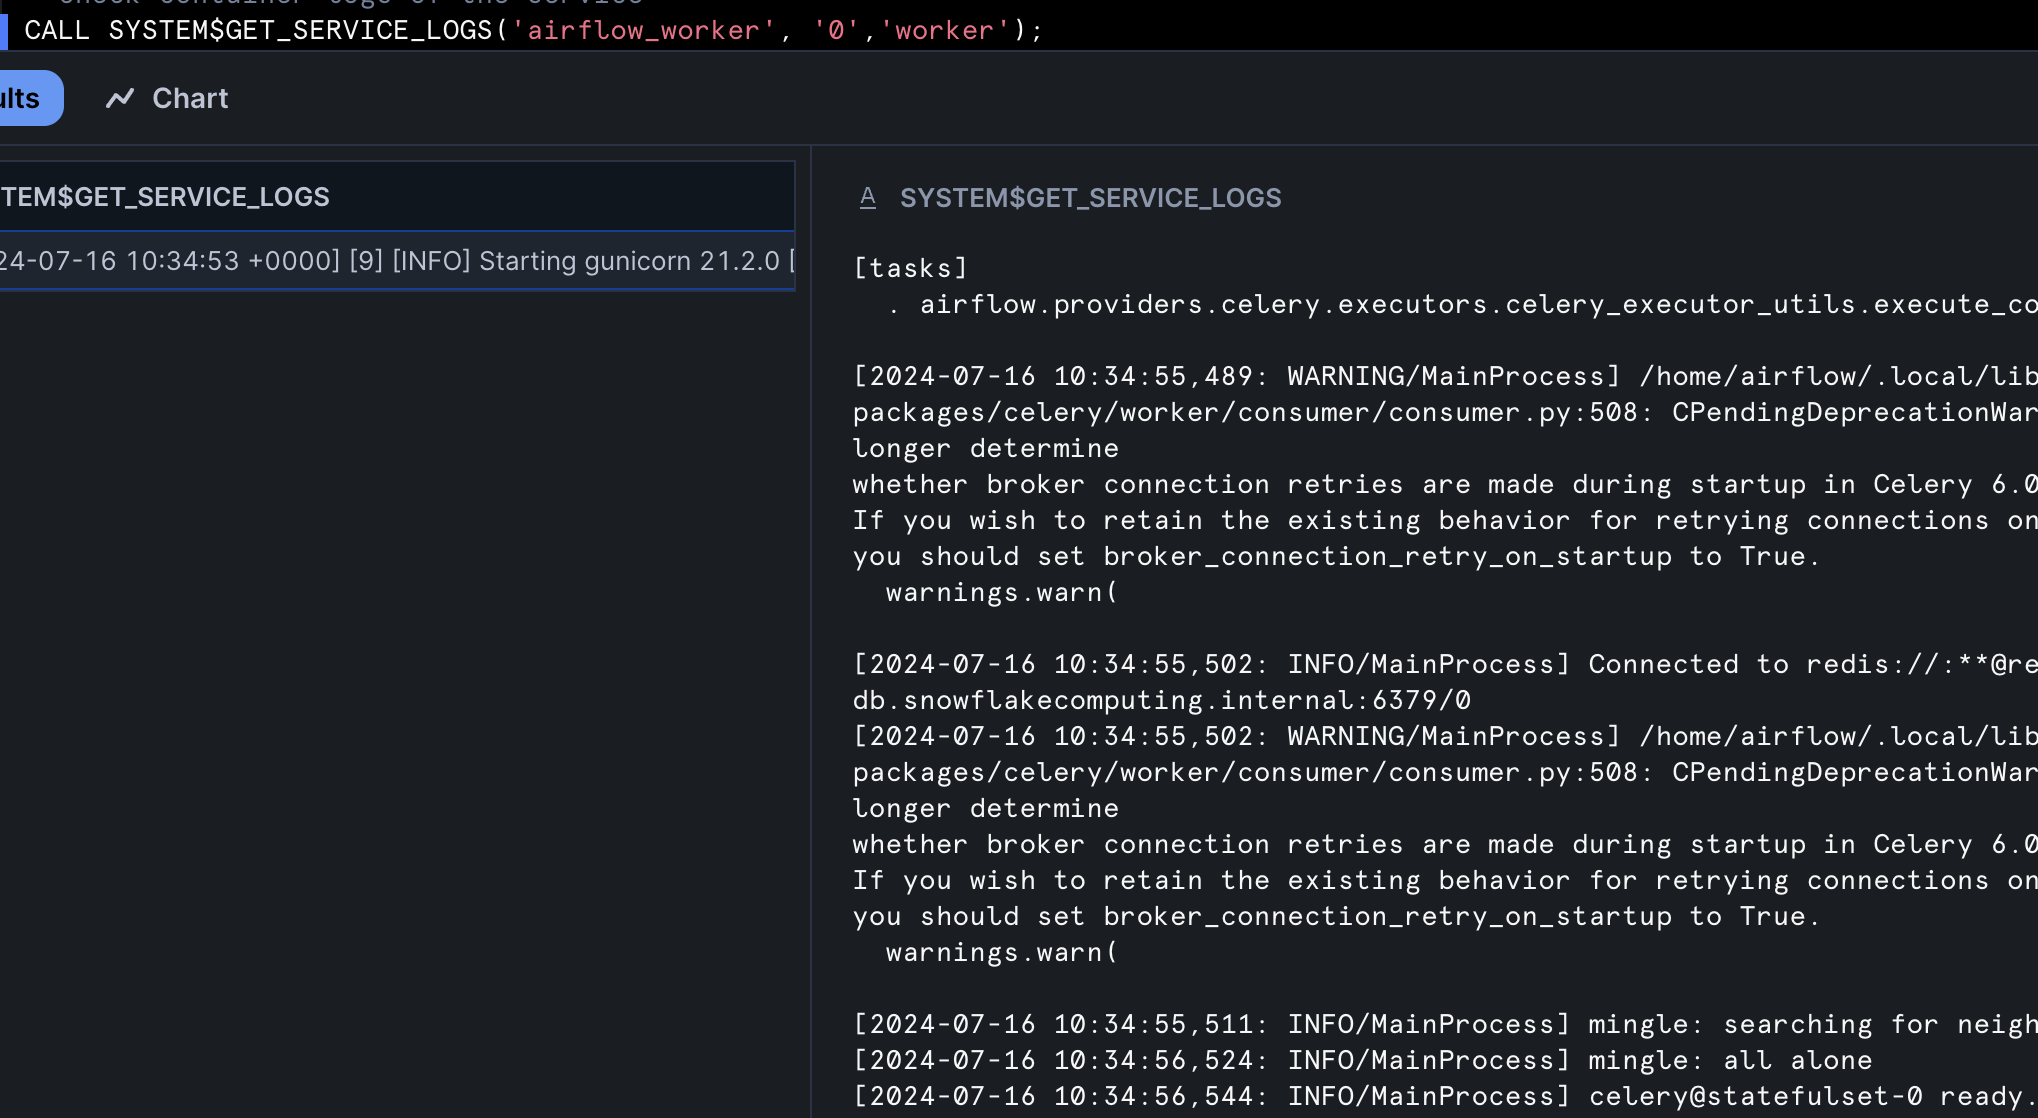Select the result row starting with 'Starting gunicorn 21.2.0'
The image size is (2038, 1118).
(396, 261)
